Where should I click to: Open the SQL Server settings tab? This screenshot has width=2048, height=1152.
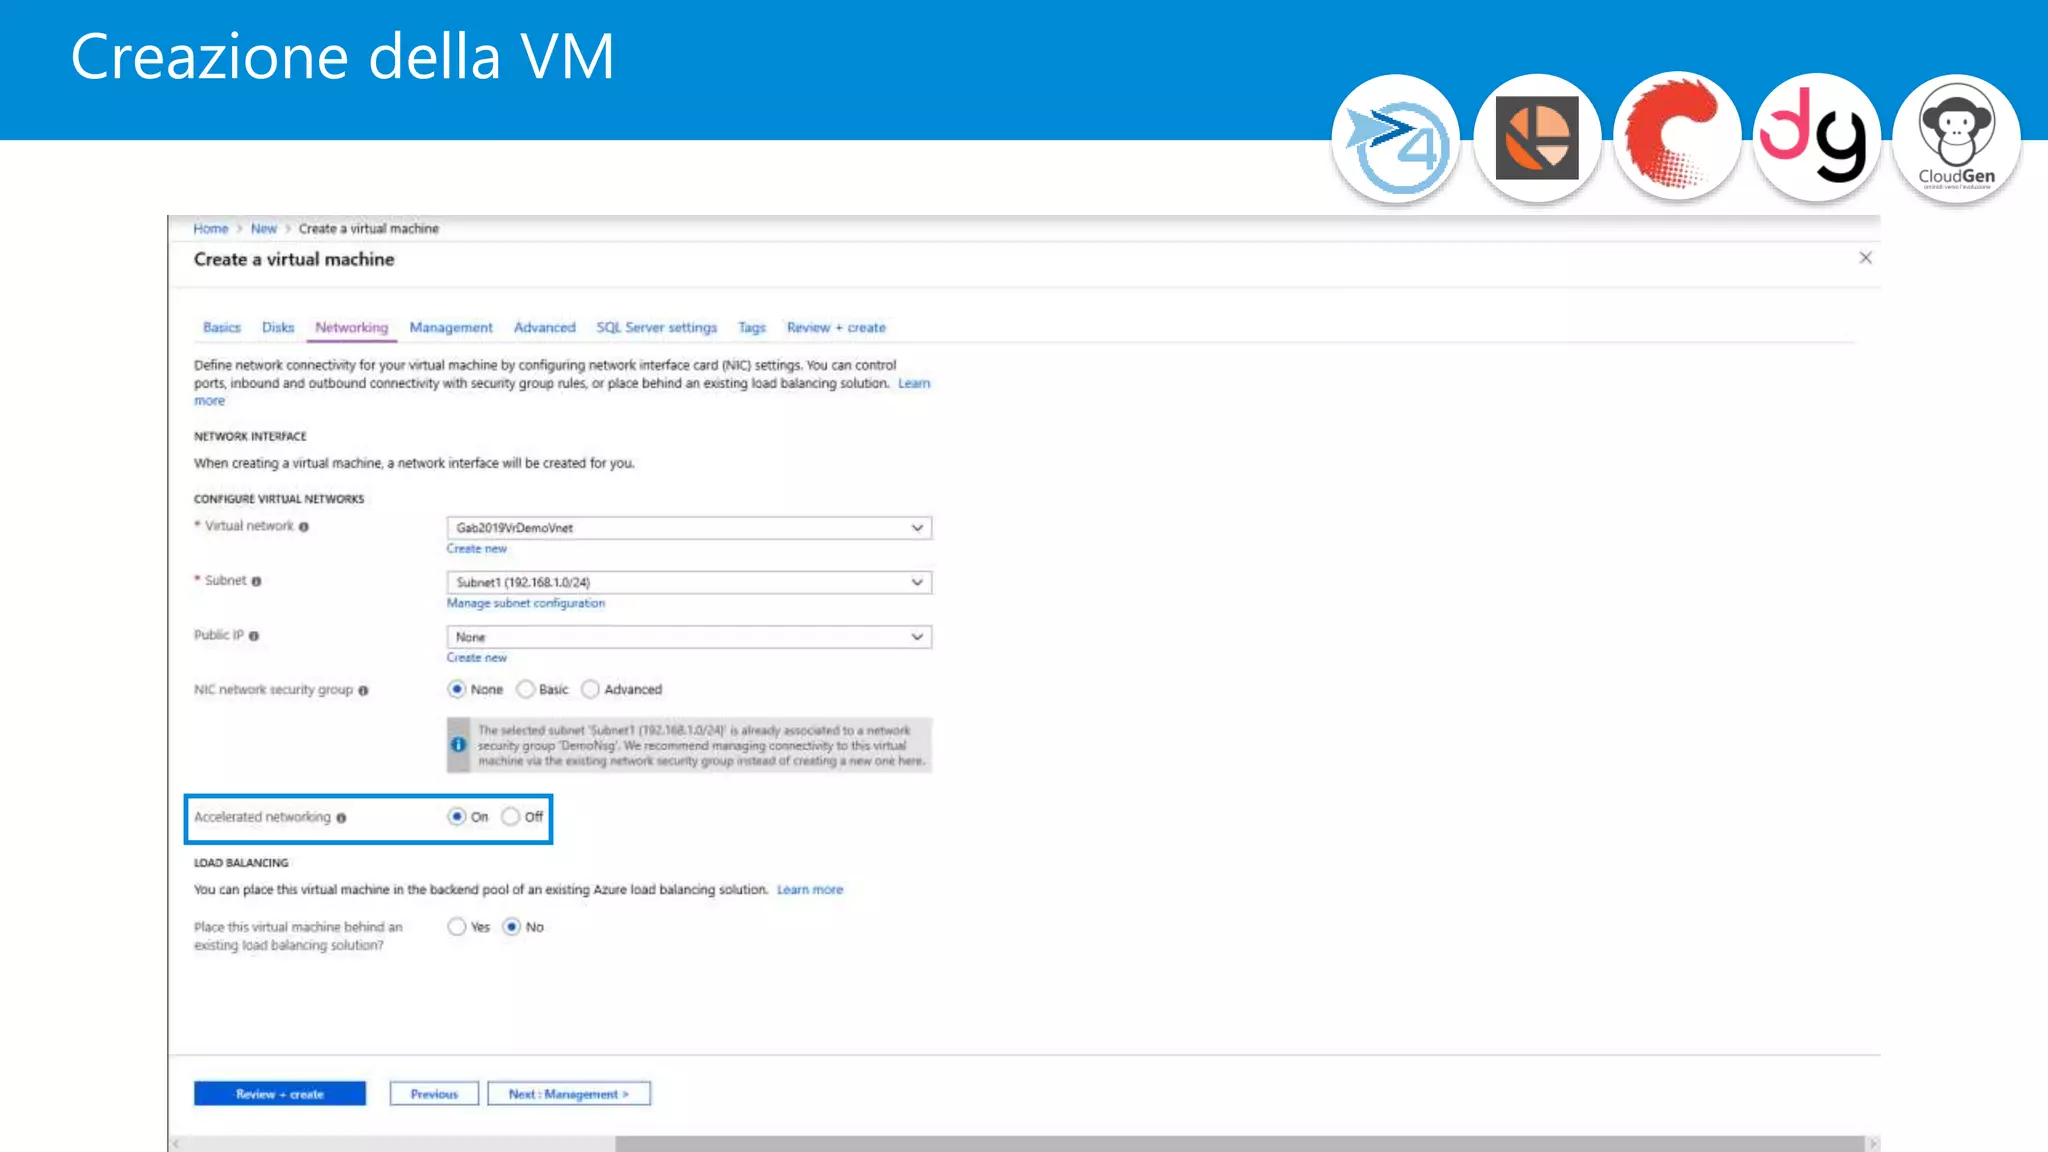click(656, 328)
